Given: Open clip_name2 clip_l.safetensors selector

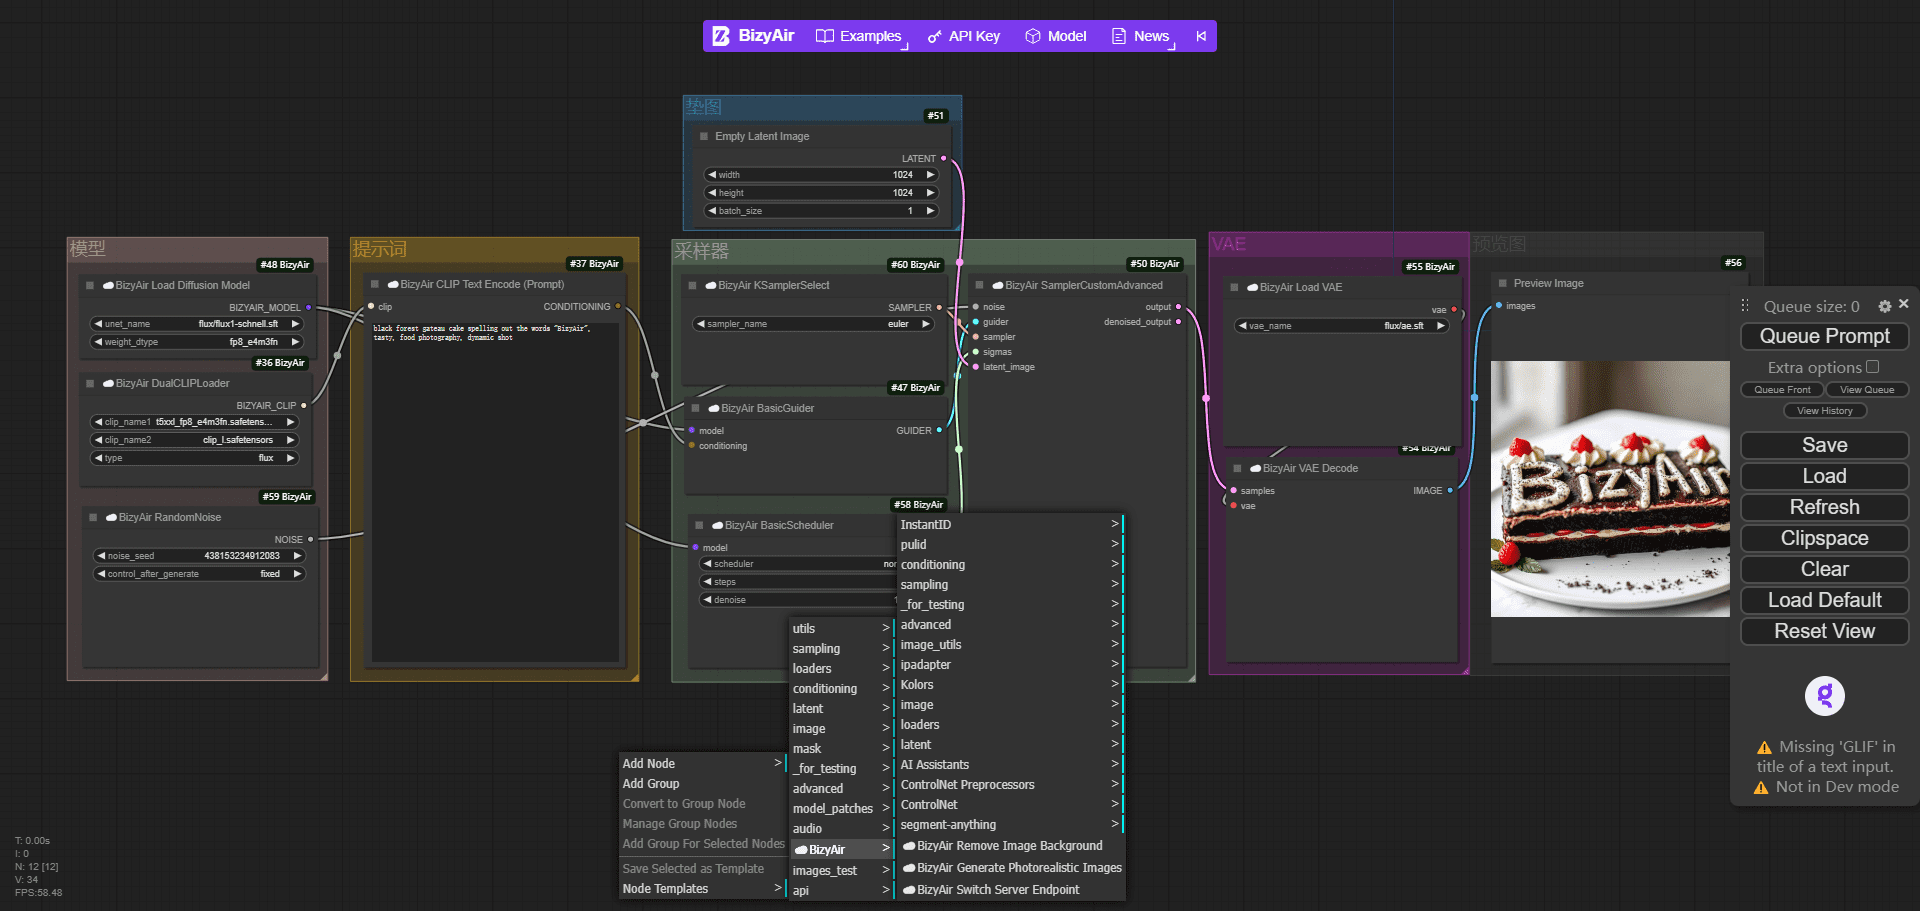Looking at the screenshot, I should click(x=195, y=440).
